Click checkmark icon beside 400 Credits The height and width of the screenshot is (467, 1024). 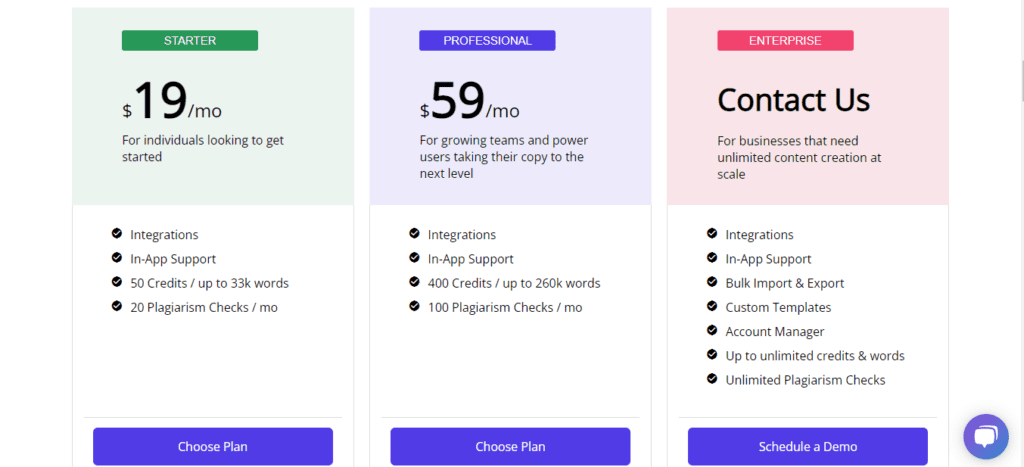point(414,282)
